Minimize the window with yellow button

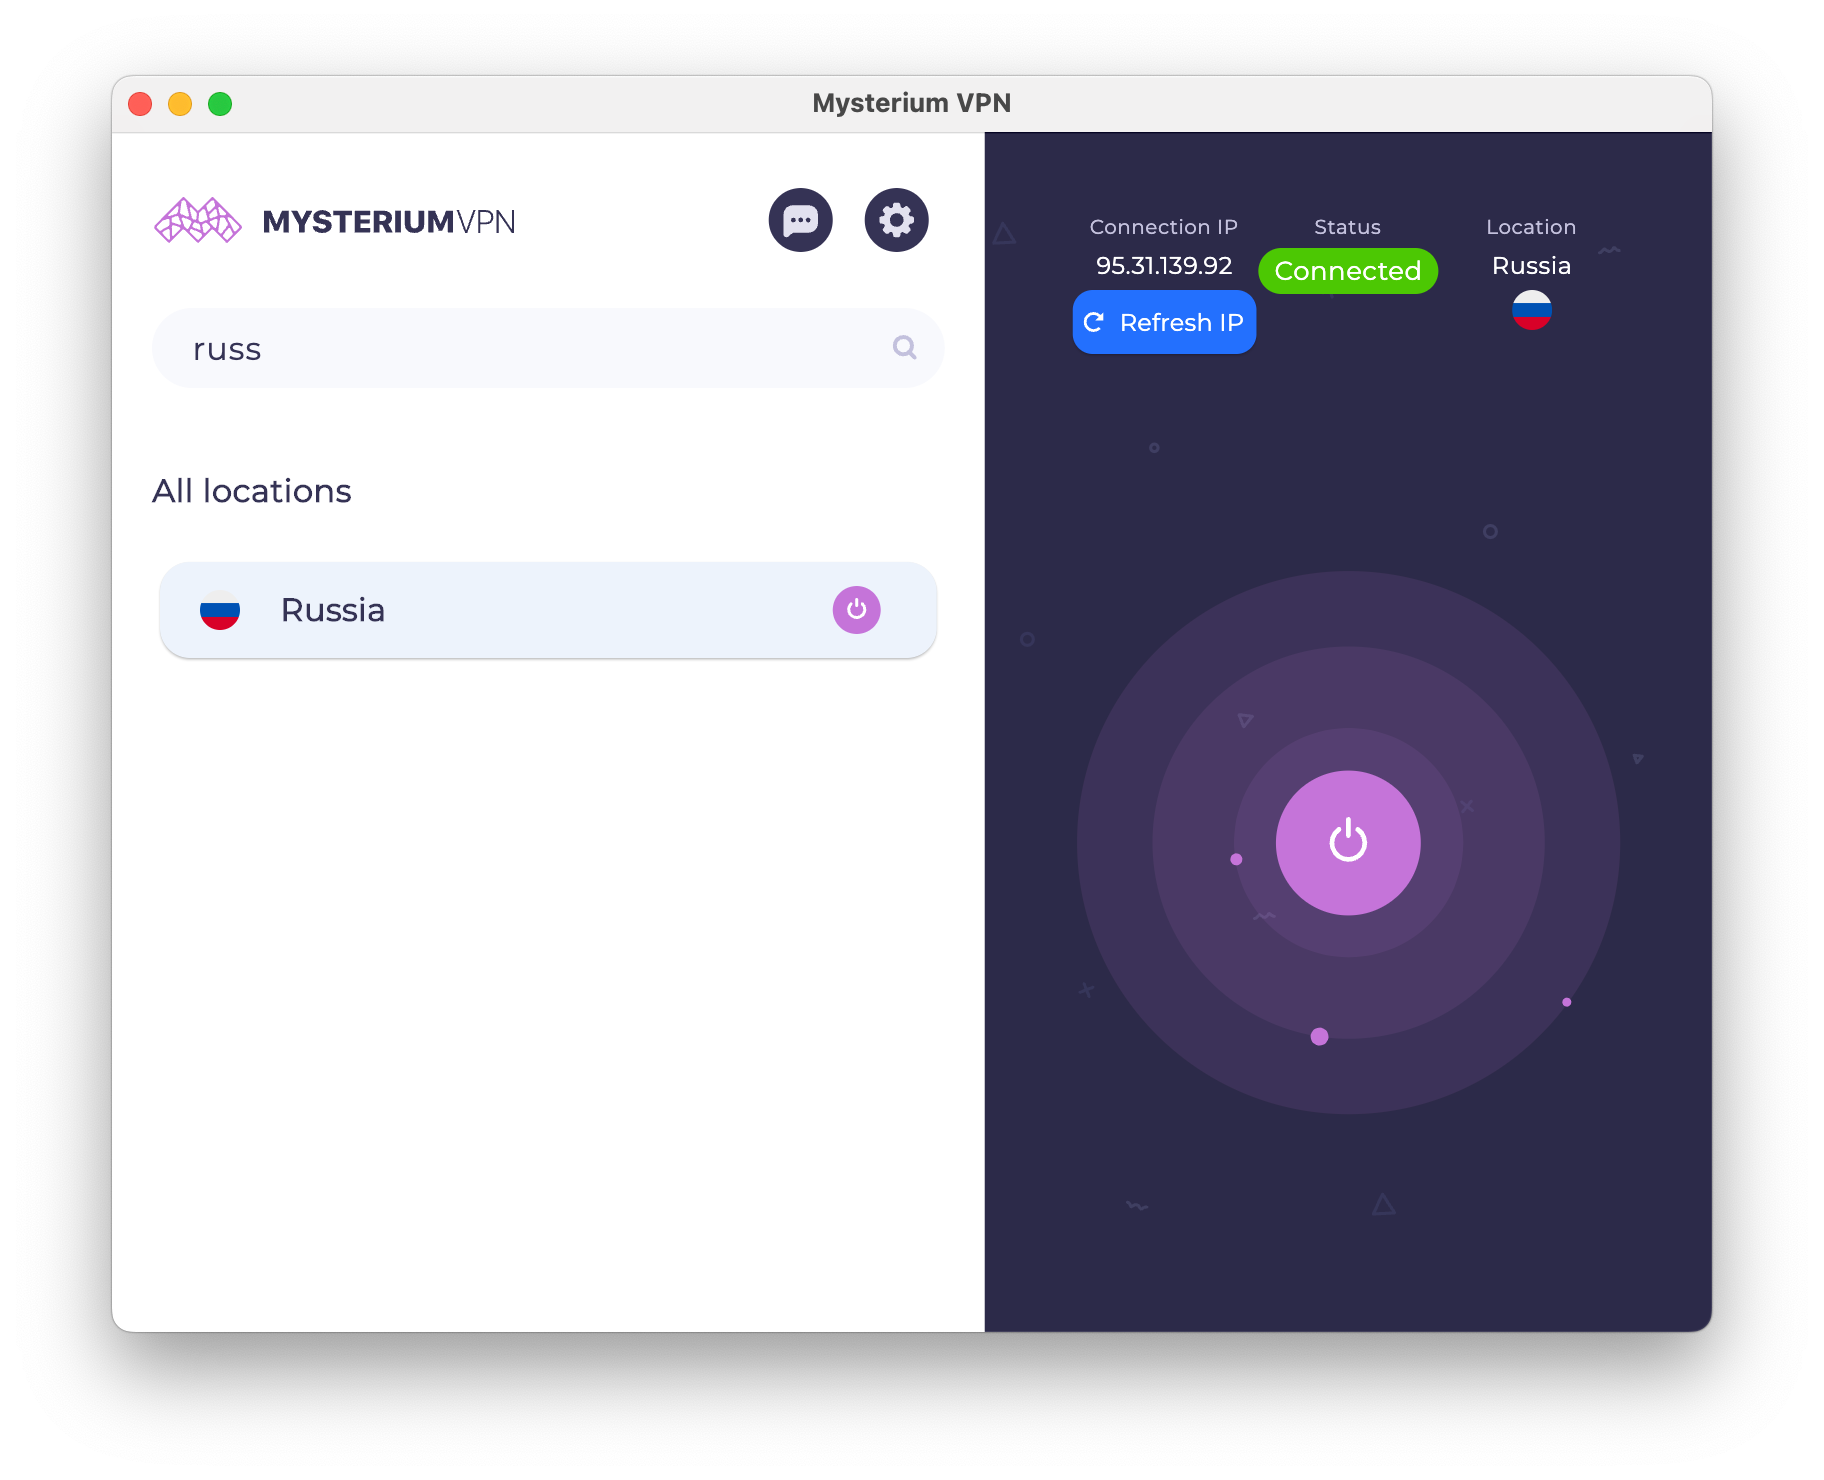180,104
